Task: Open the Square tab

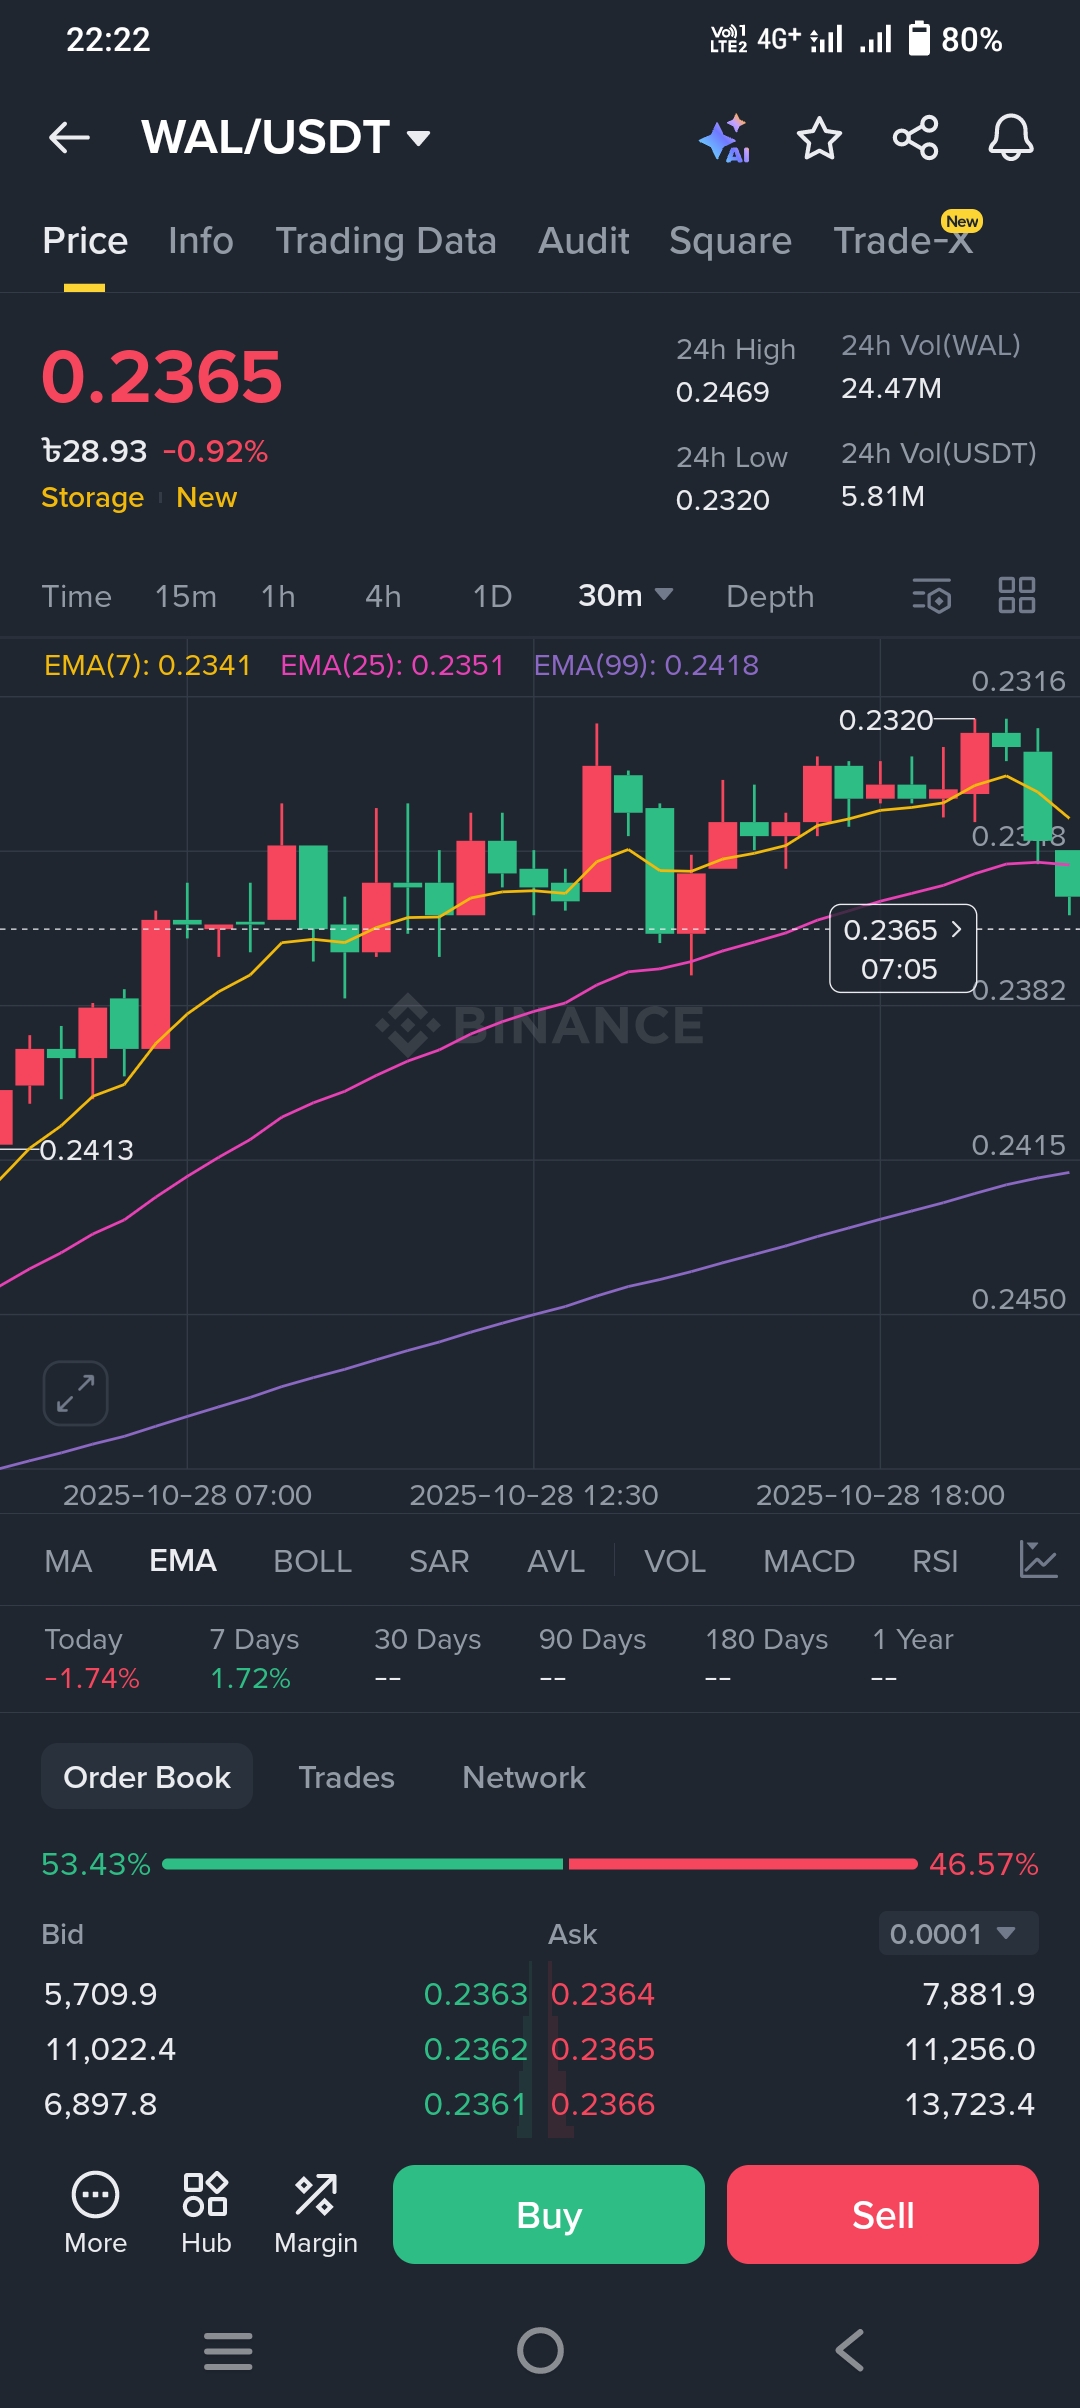Action: click(730, 241)
